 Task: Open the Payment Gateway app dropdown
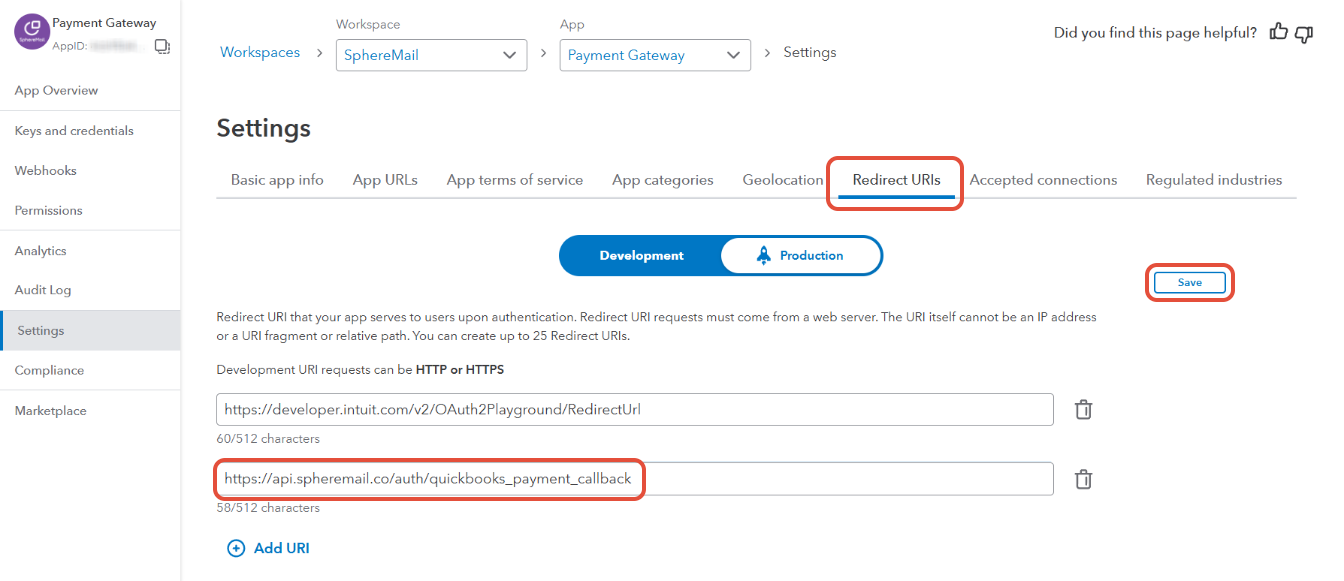[655, 55]
